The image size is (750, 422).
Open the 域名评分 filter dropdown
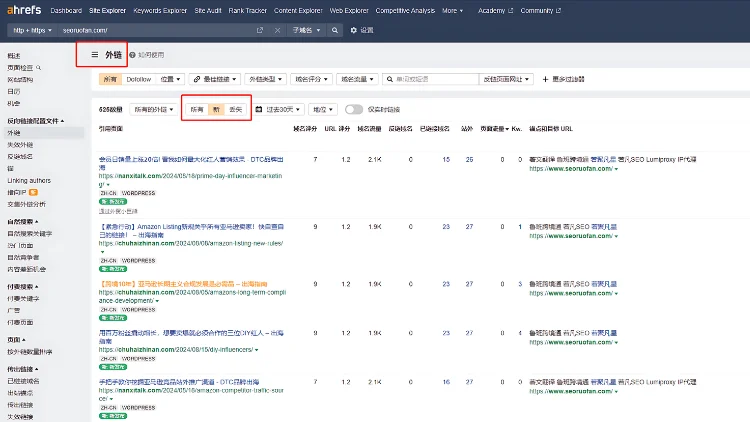pos(311,79)
